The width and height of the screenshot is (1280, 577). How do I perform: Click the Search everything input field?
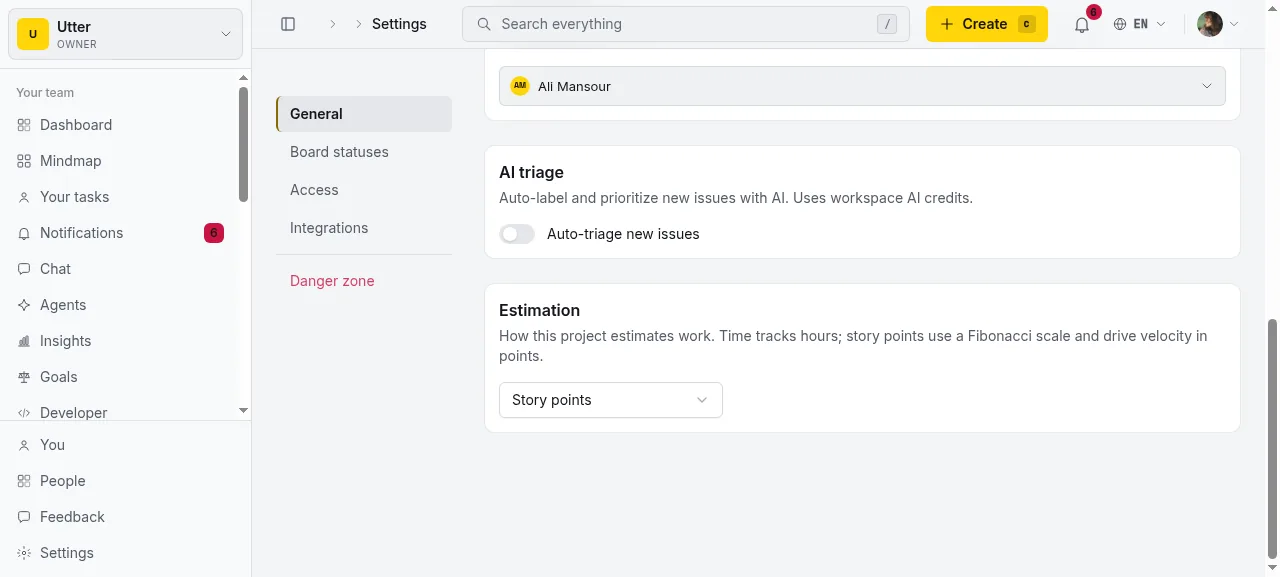coord(686,24)
